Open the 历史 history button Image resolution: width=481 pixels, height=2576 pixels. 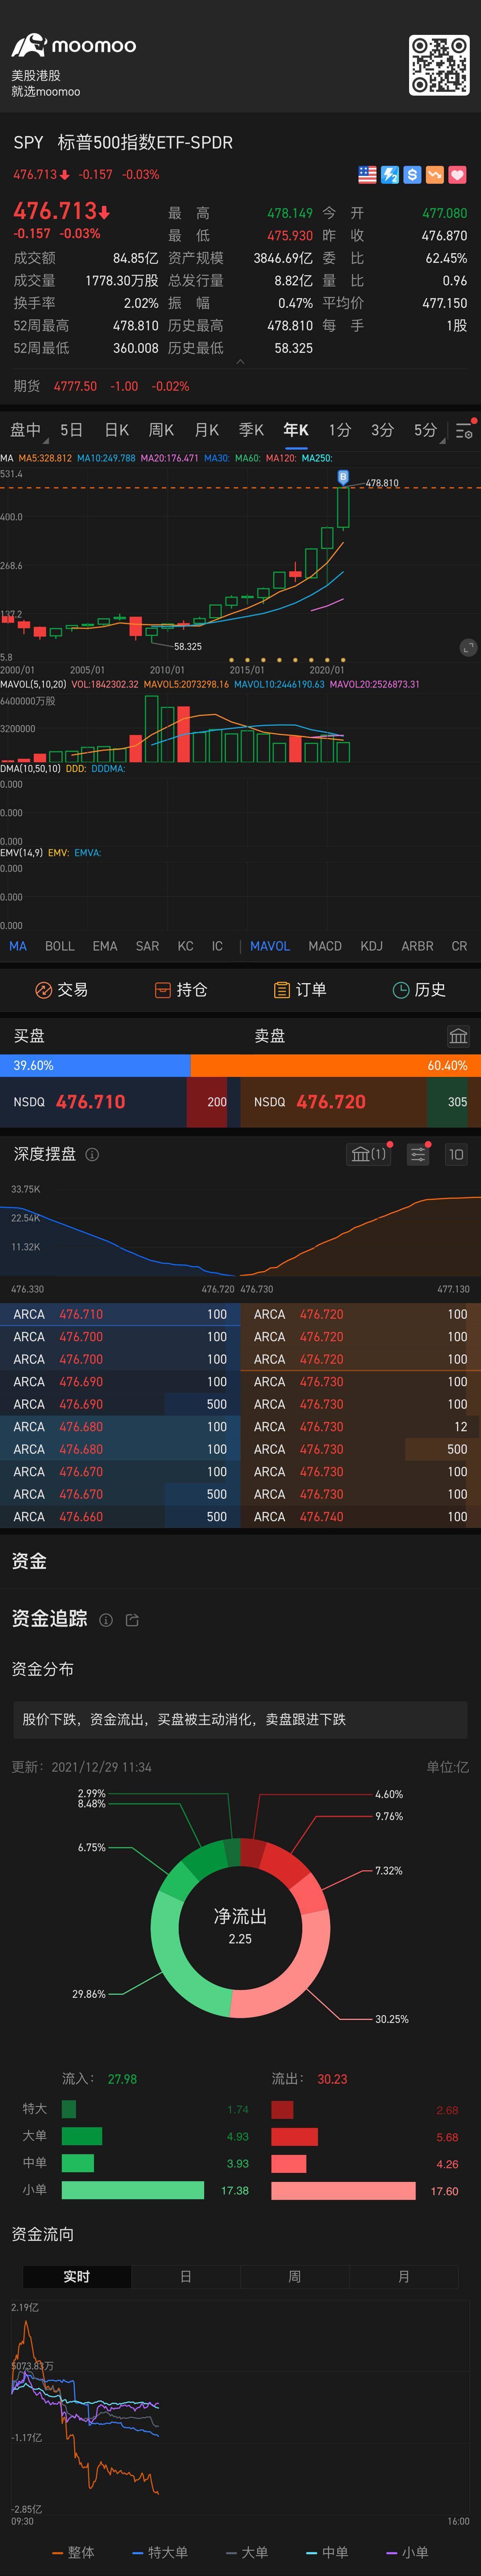(x=419, y=990)
